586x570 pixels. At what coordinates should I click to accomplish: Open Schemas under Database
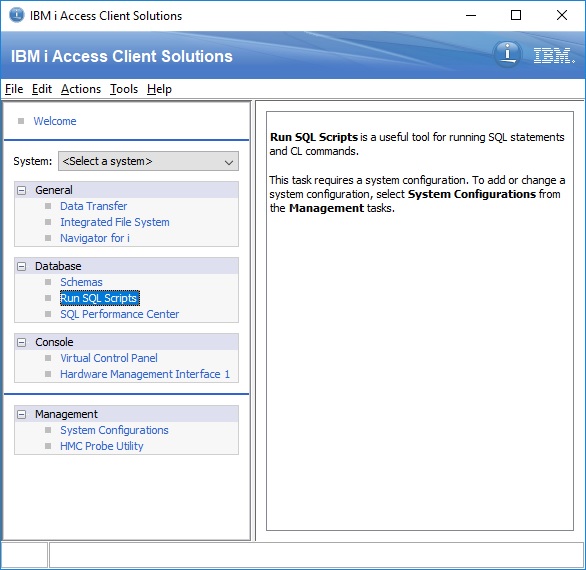point(81,282)
